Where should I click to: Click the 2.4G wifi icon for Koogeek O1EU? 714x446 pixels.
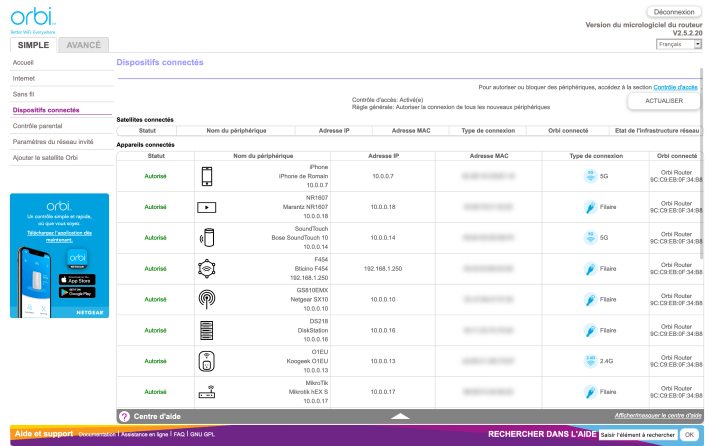pos(590,361)
